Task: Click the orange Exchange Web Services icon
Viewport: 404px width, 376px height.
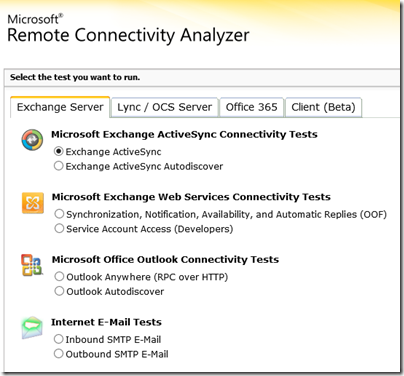Action: (x=33, y=203)
